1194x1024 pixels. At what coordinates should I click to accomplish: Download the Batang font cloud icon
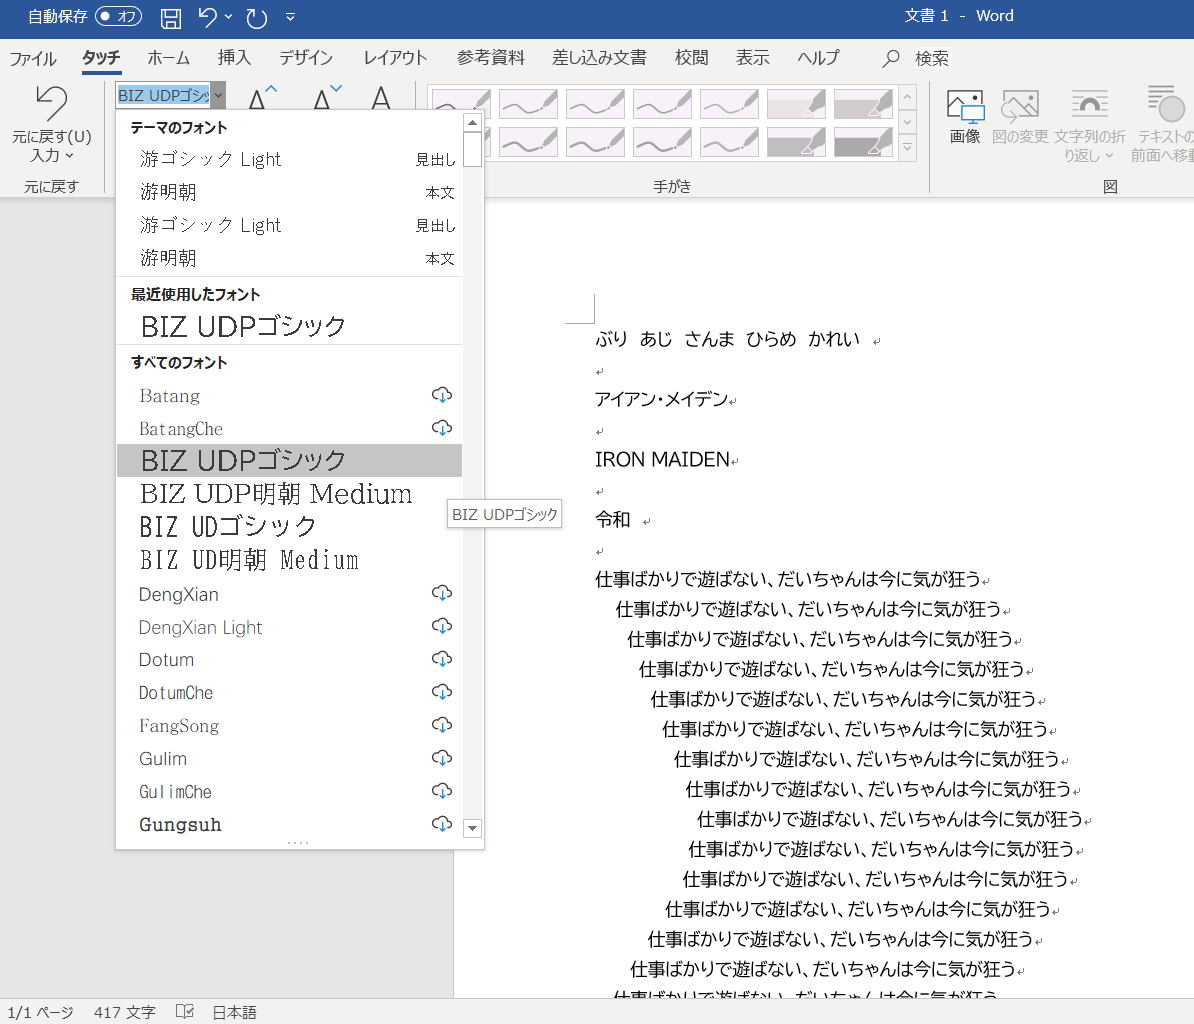pos(442,395)
